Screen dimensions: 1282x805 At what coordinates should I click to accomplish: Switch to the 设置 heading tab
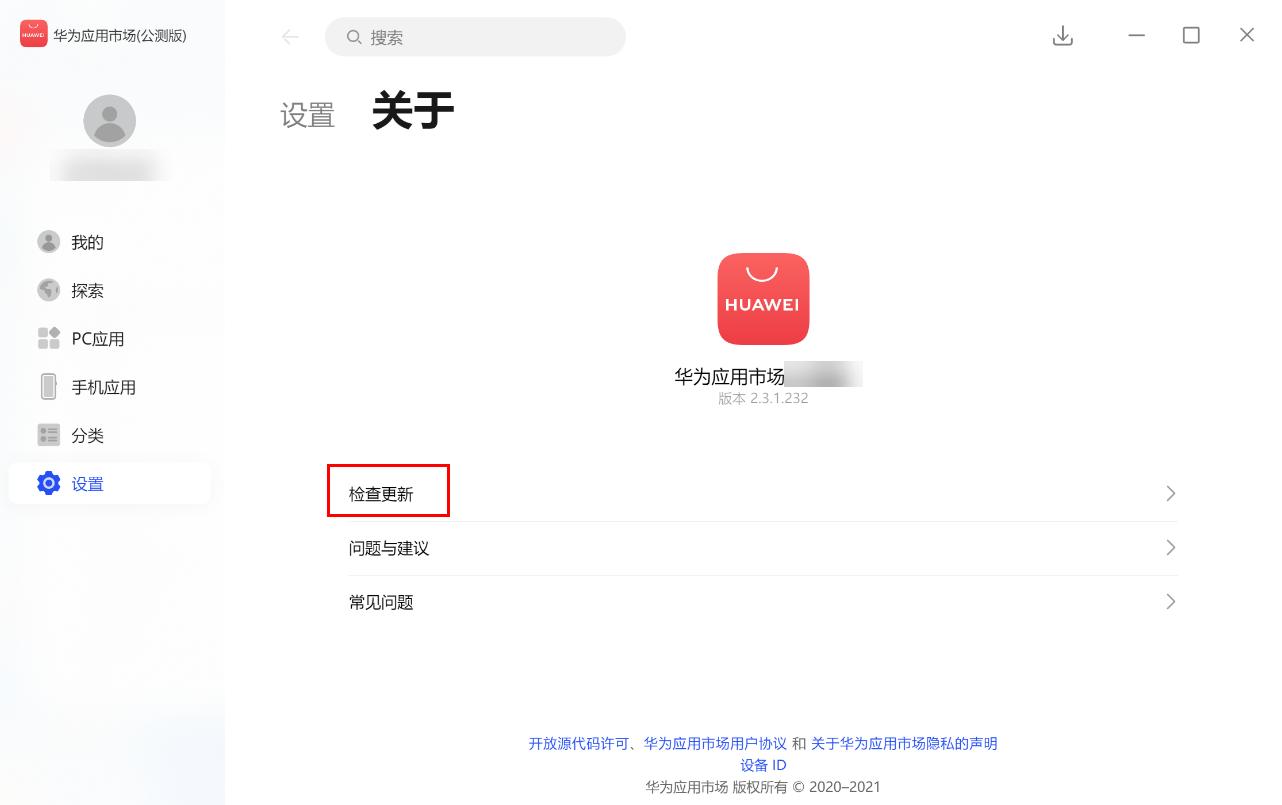(307, 114)
